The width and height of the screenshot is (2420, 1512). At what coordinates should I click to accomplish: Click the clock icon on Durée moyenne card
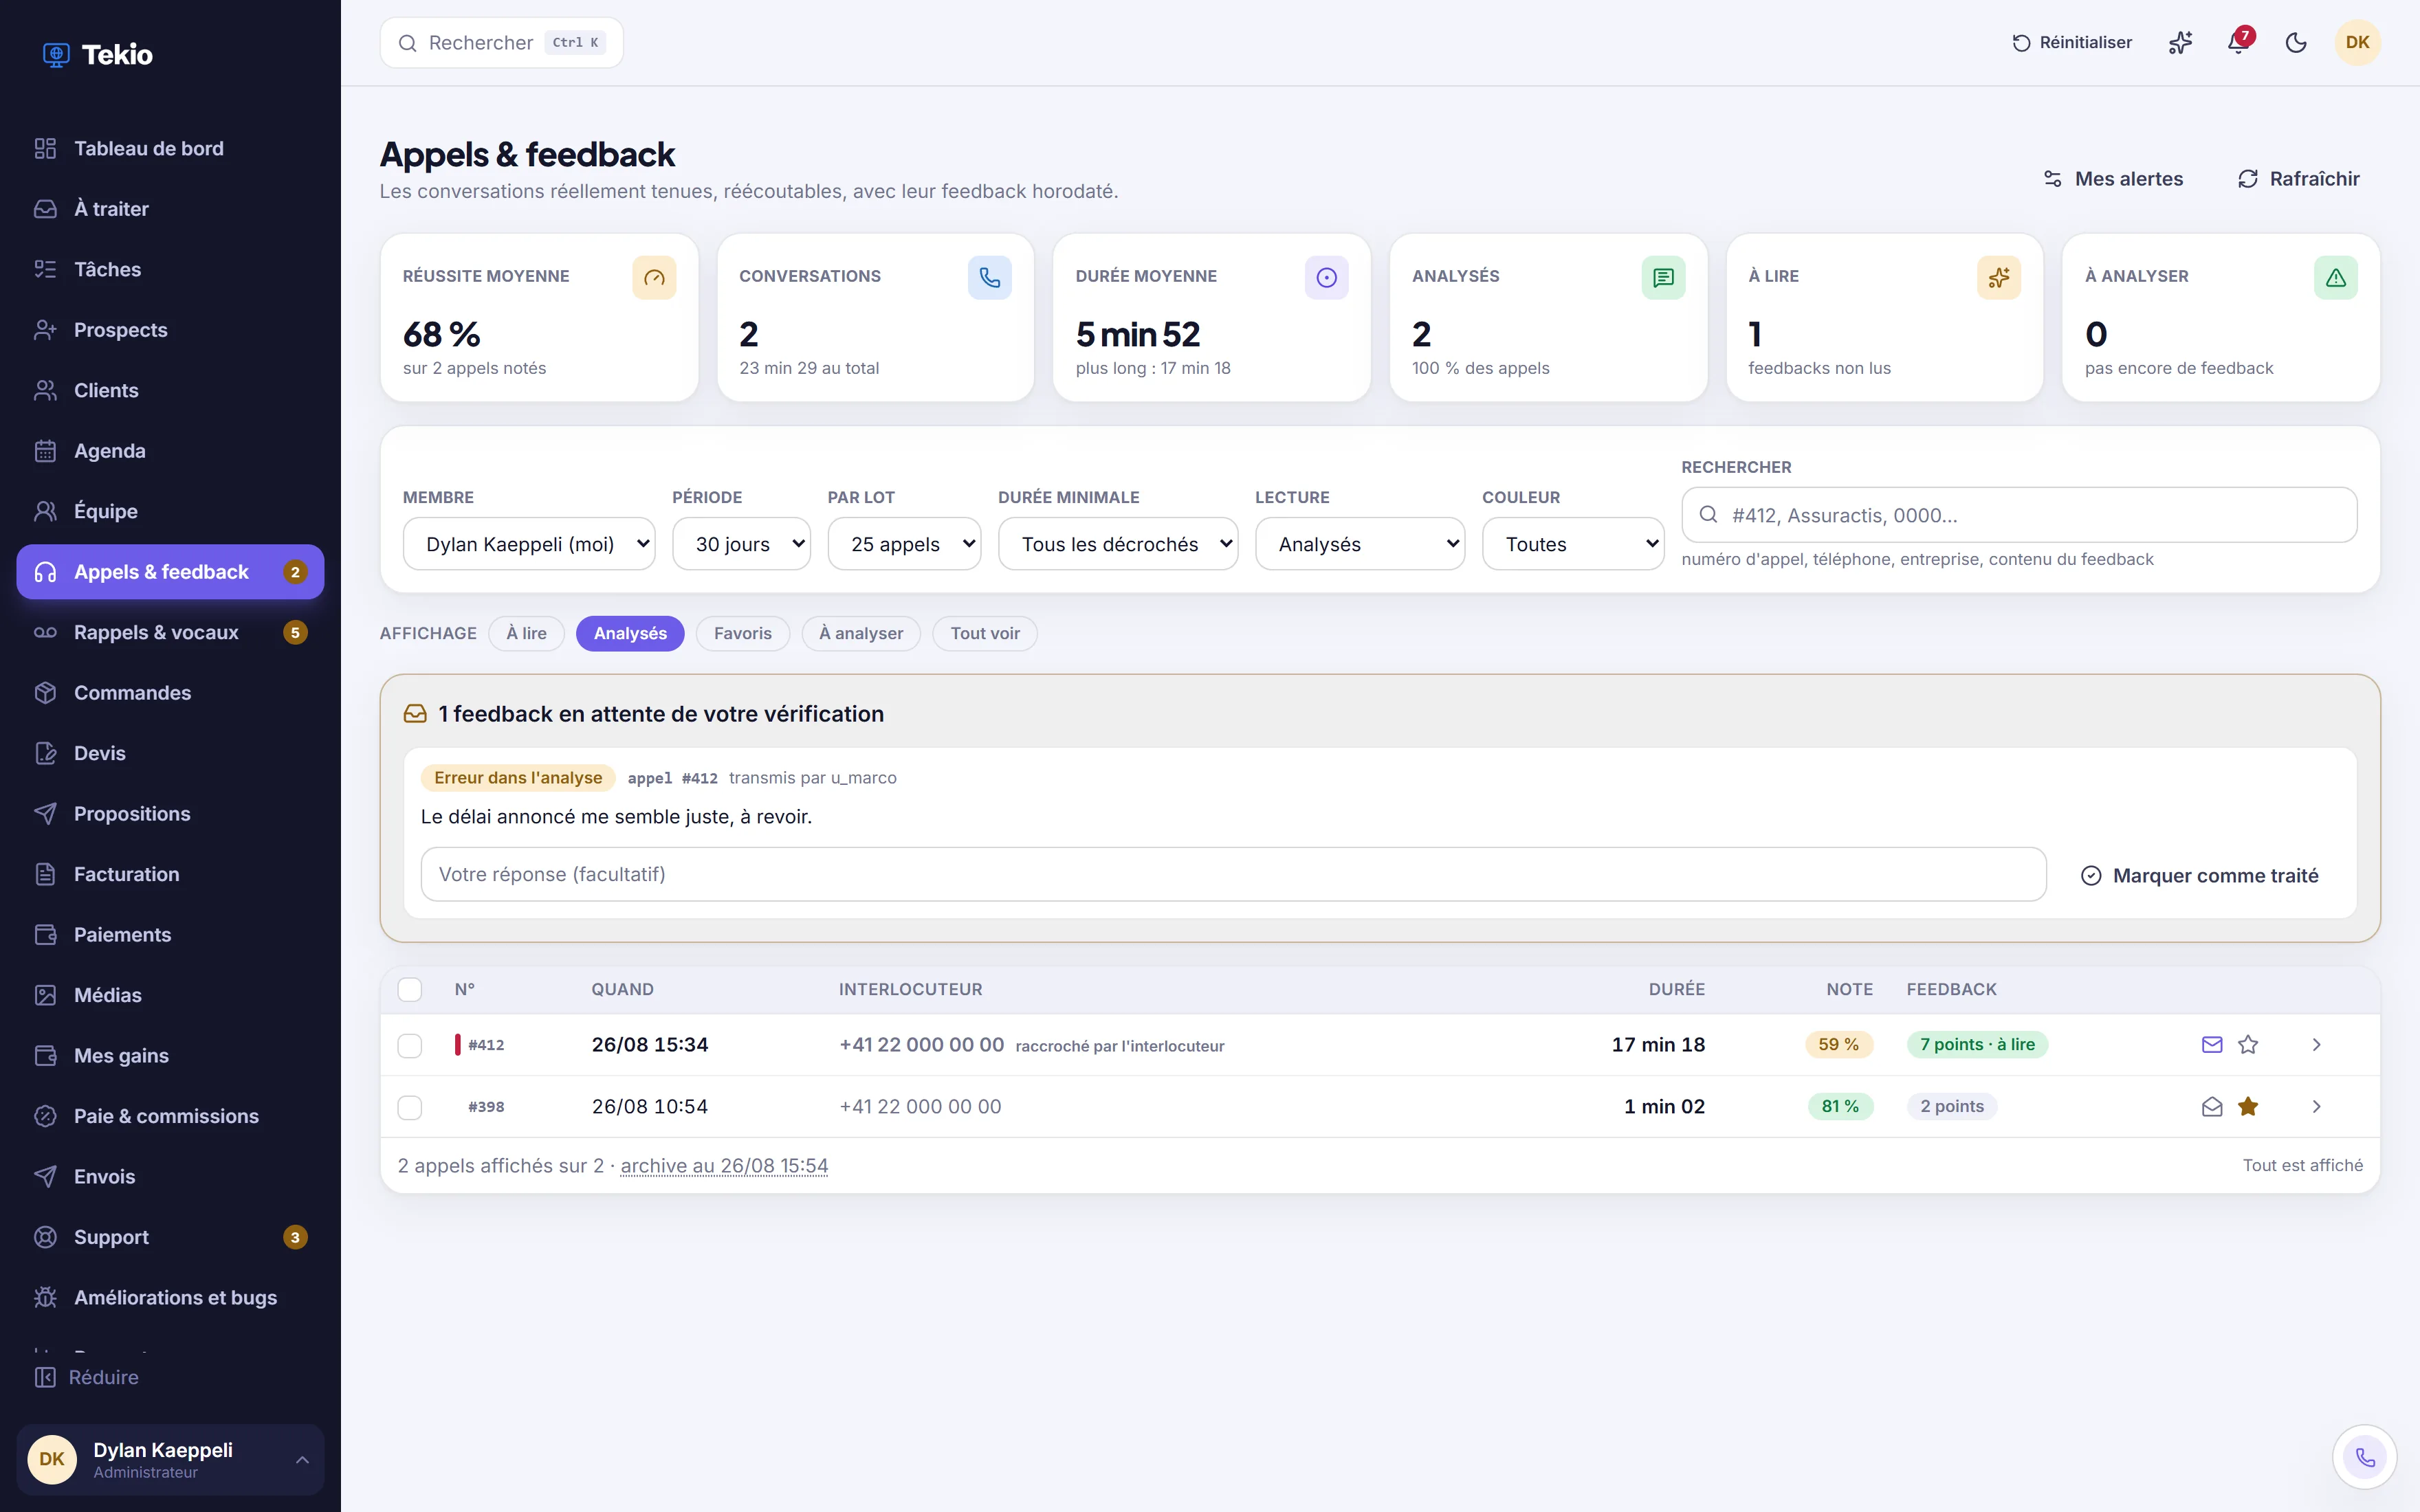1327,278
